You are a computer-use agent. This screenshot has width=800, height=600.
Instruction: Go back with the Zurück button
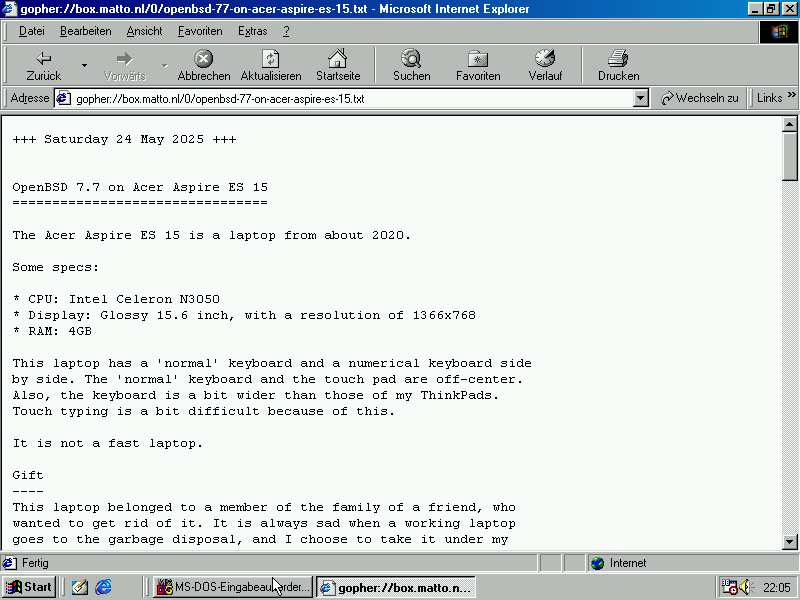[43, 65]
